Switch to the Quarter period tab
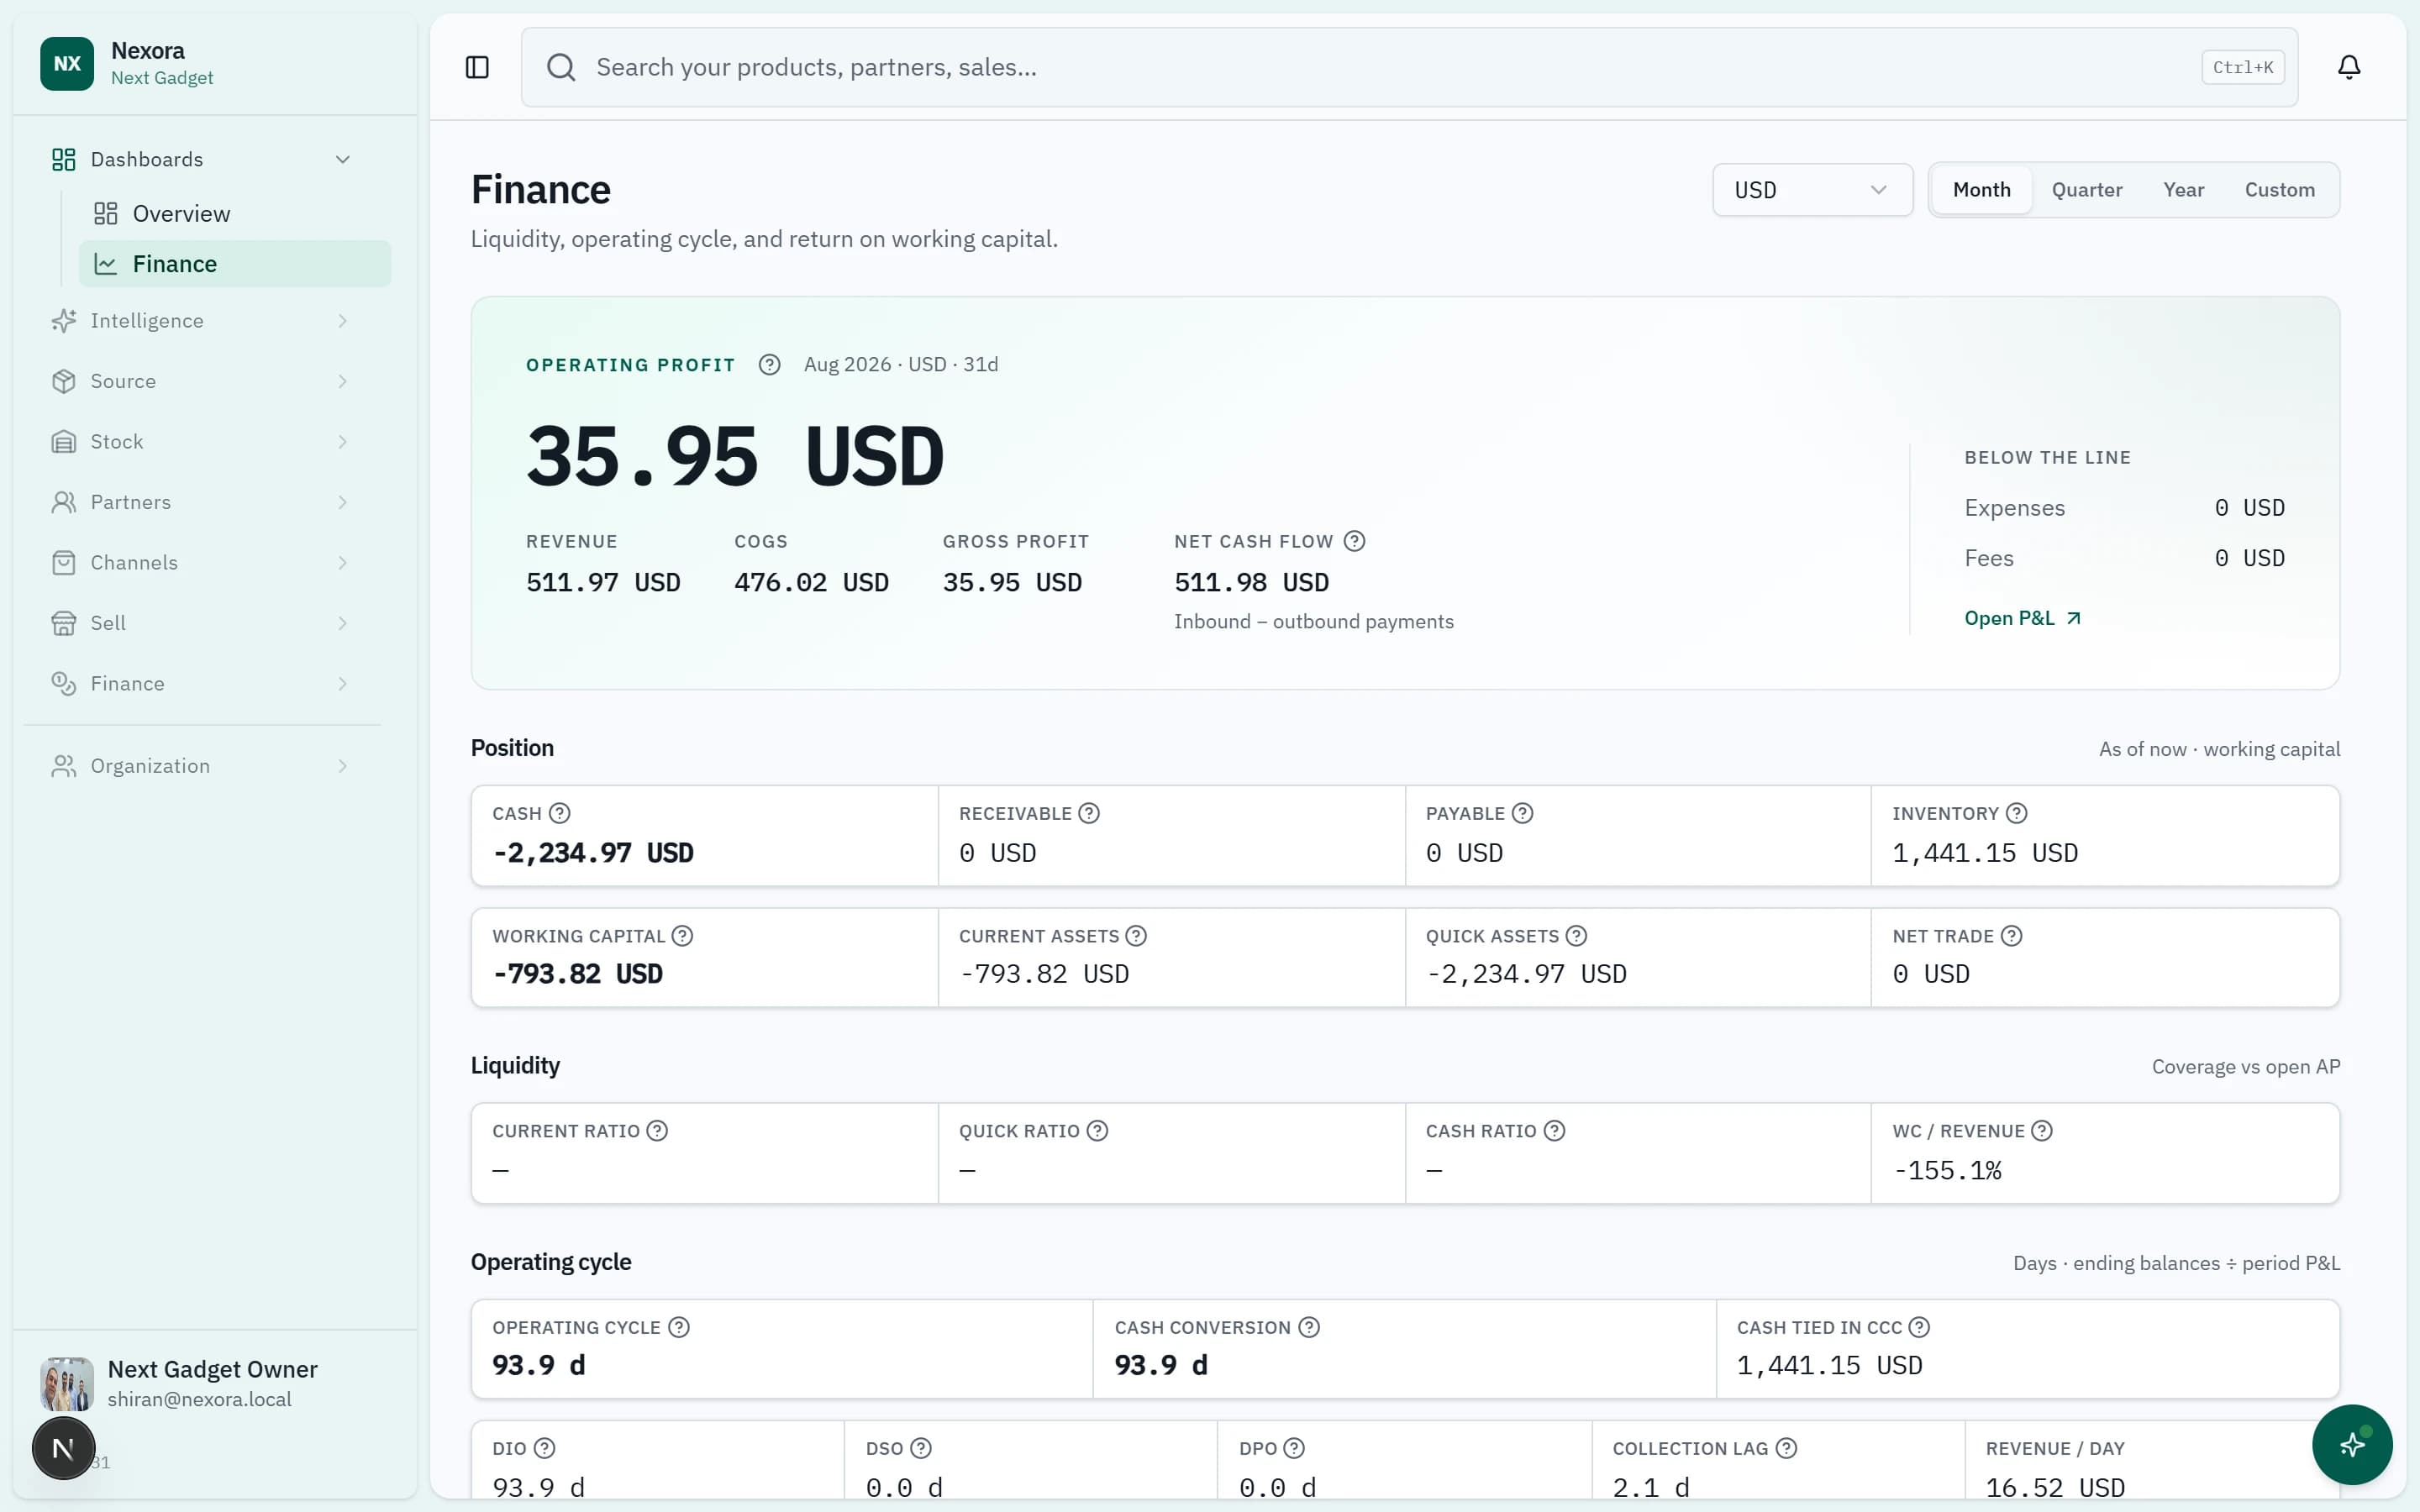 click(2086, 190)
